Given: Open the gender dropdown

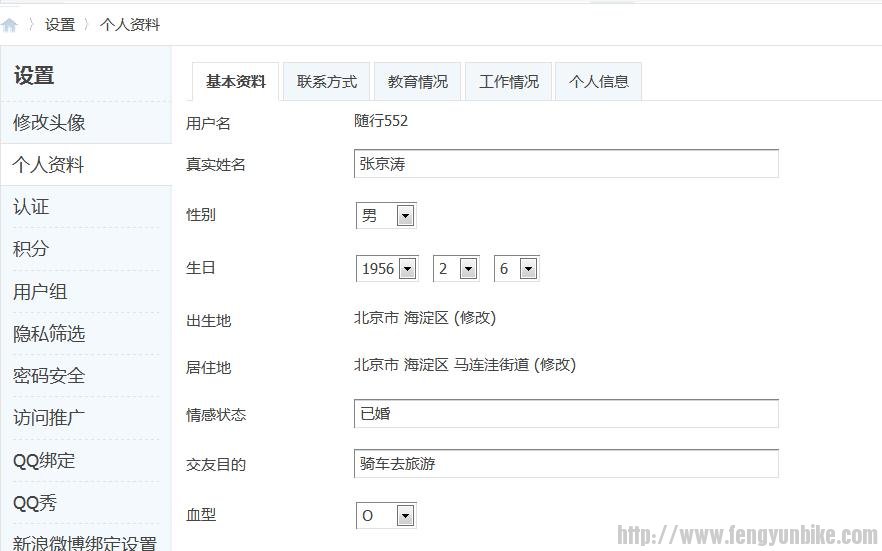Looking at the screenshot, I should point(386,215).
